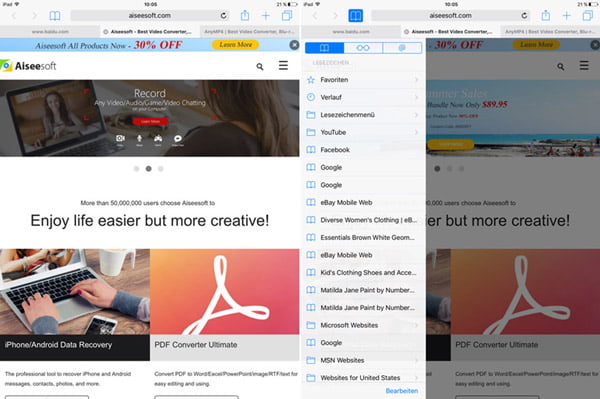Open Diverse Women's Clothing bookmark
This screenshot has width=600, height=399.
[x=364, y=220]
